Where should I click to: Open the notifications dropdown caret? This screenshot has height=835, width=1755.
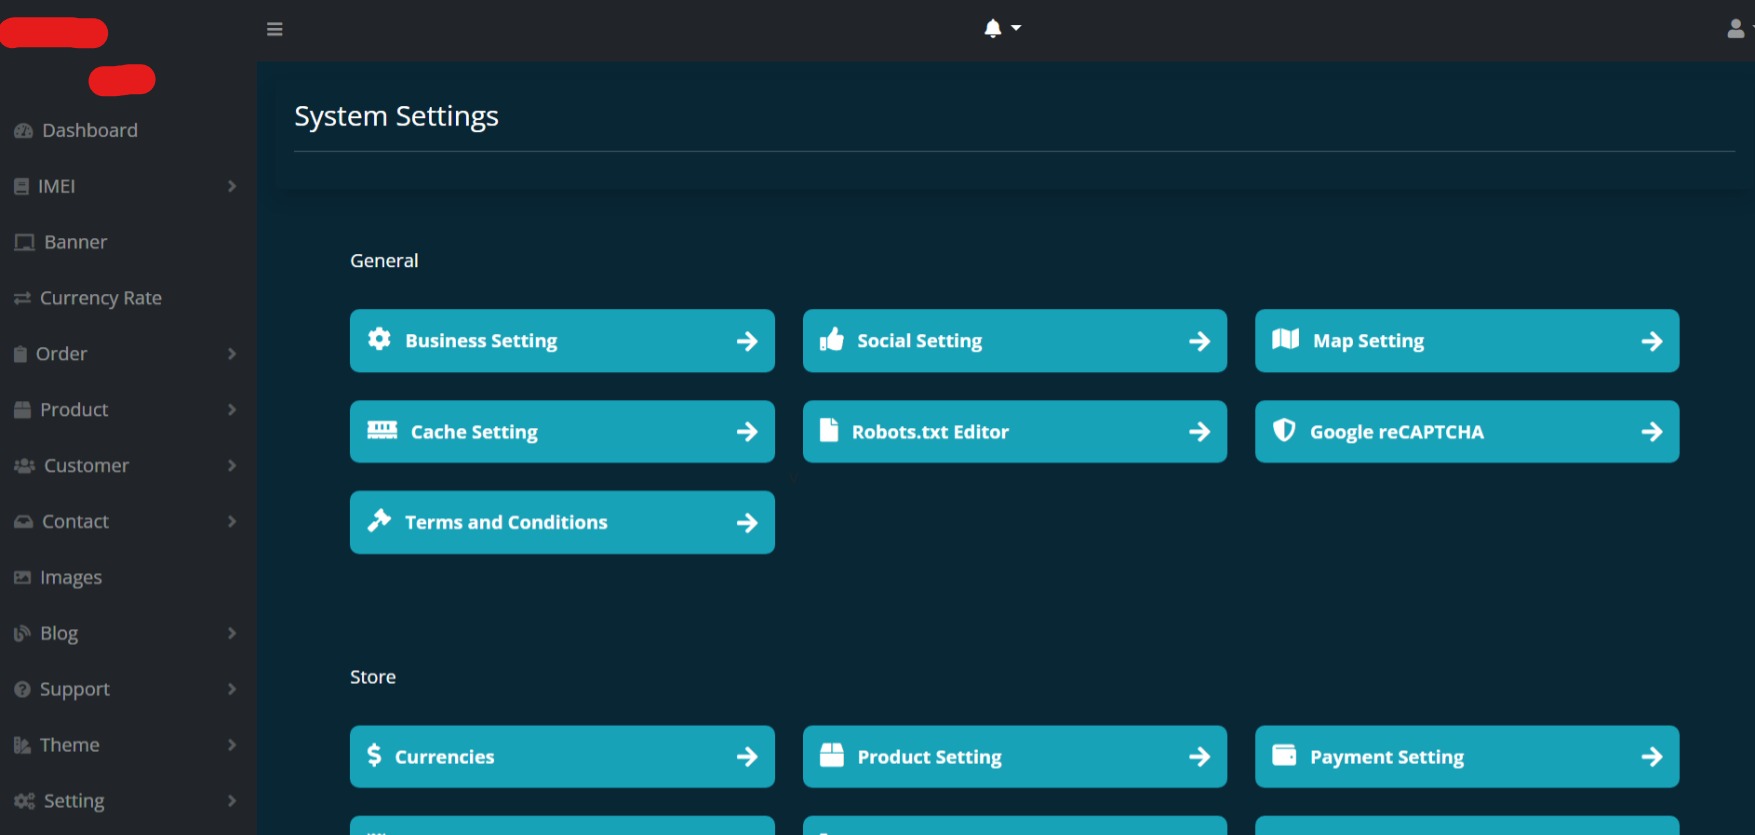click(x=1016, y=28)
